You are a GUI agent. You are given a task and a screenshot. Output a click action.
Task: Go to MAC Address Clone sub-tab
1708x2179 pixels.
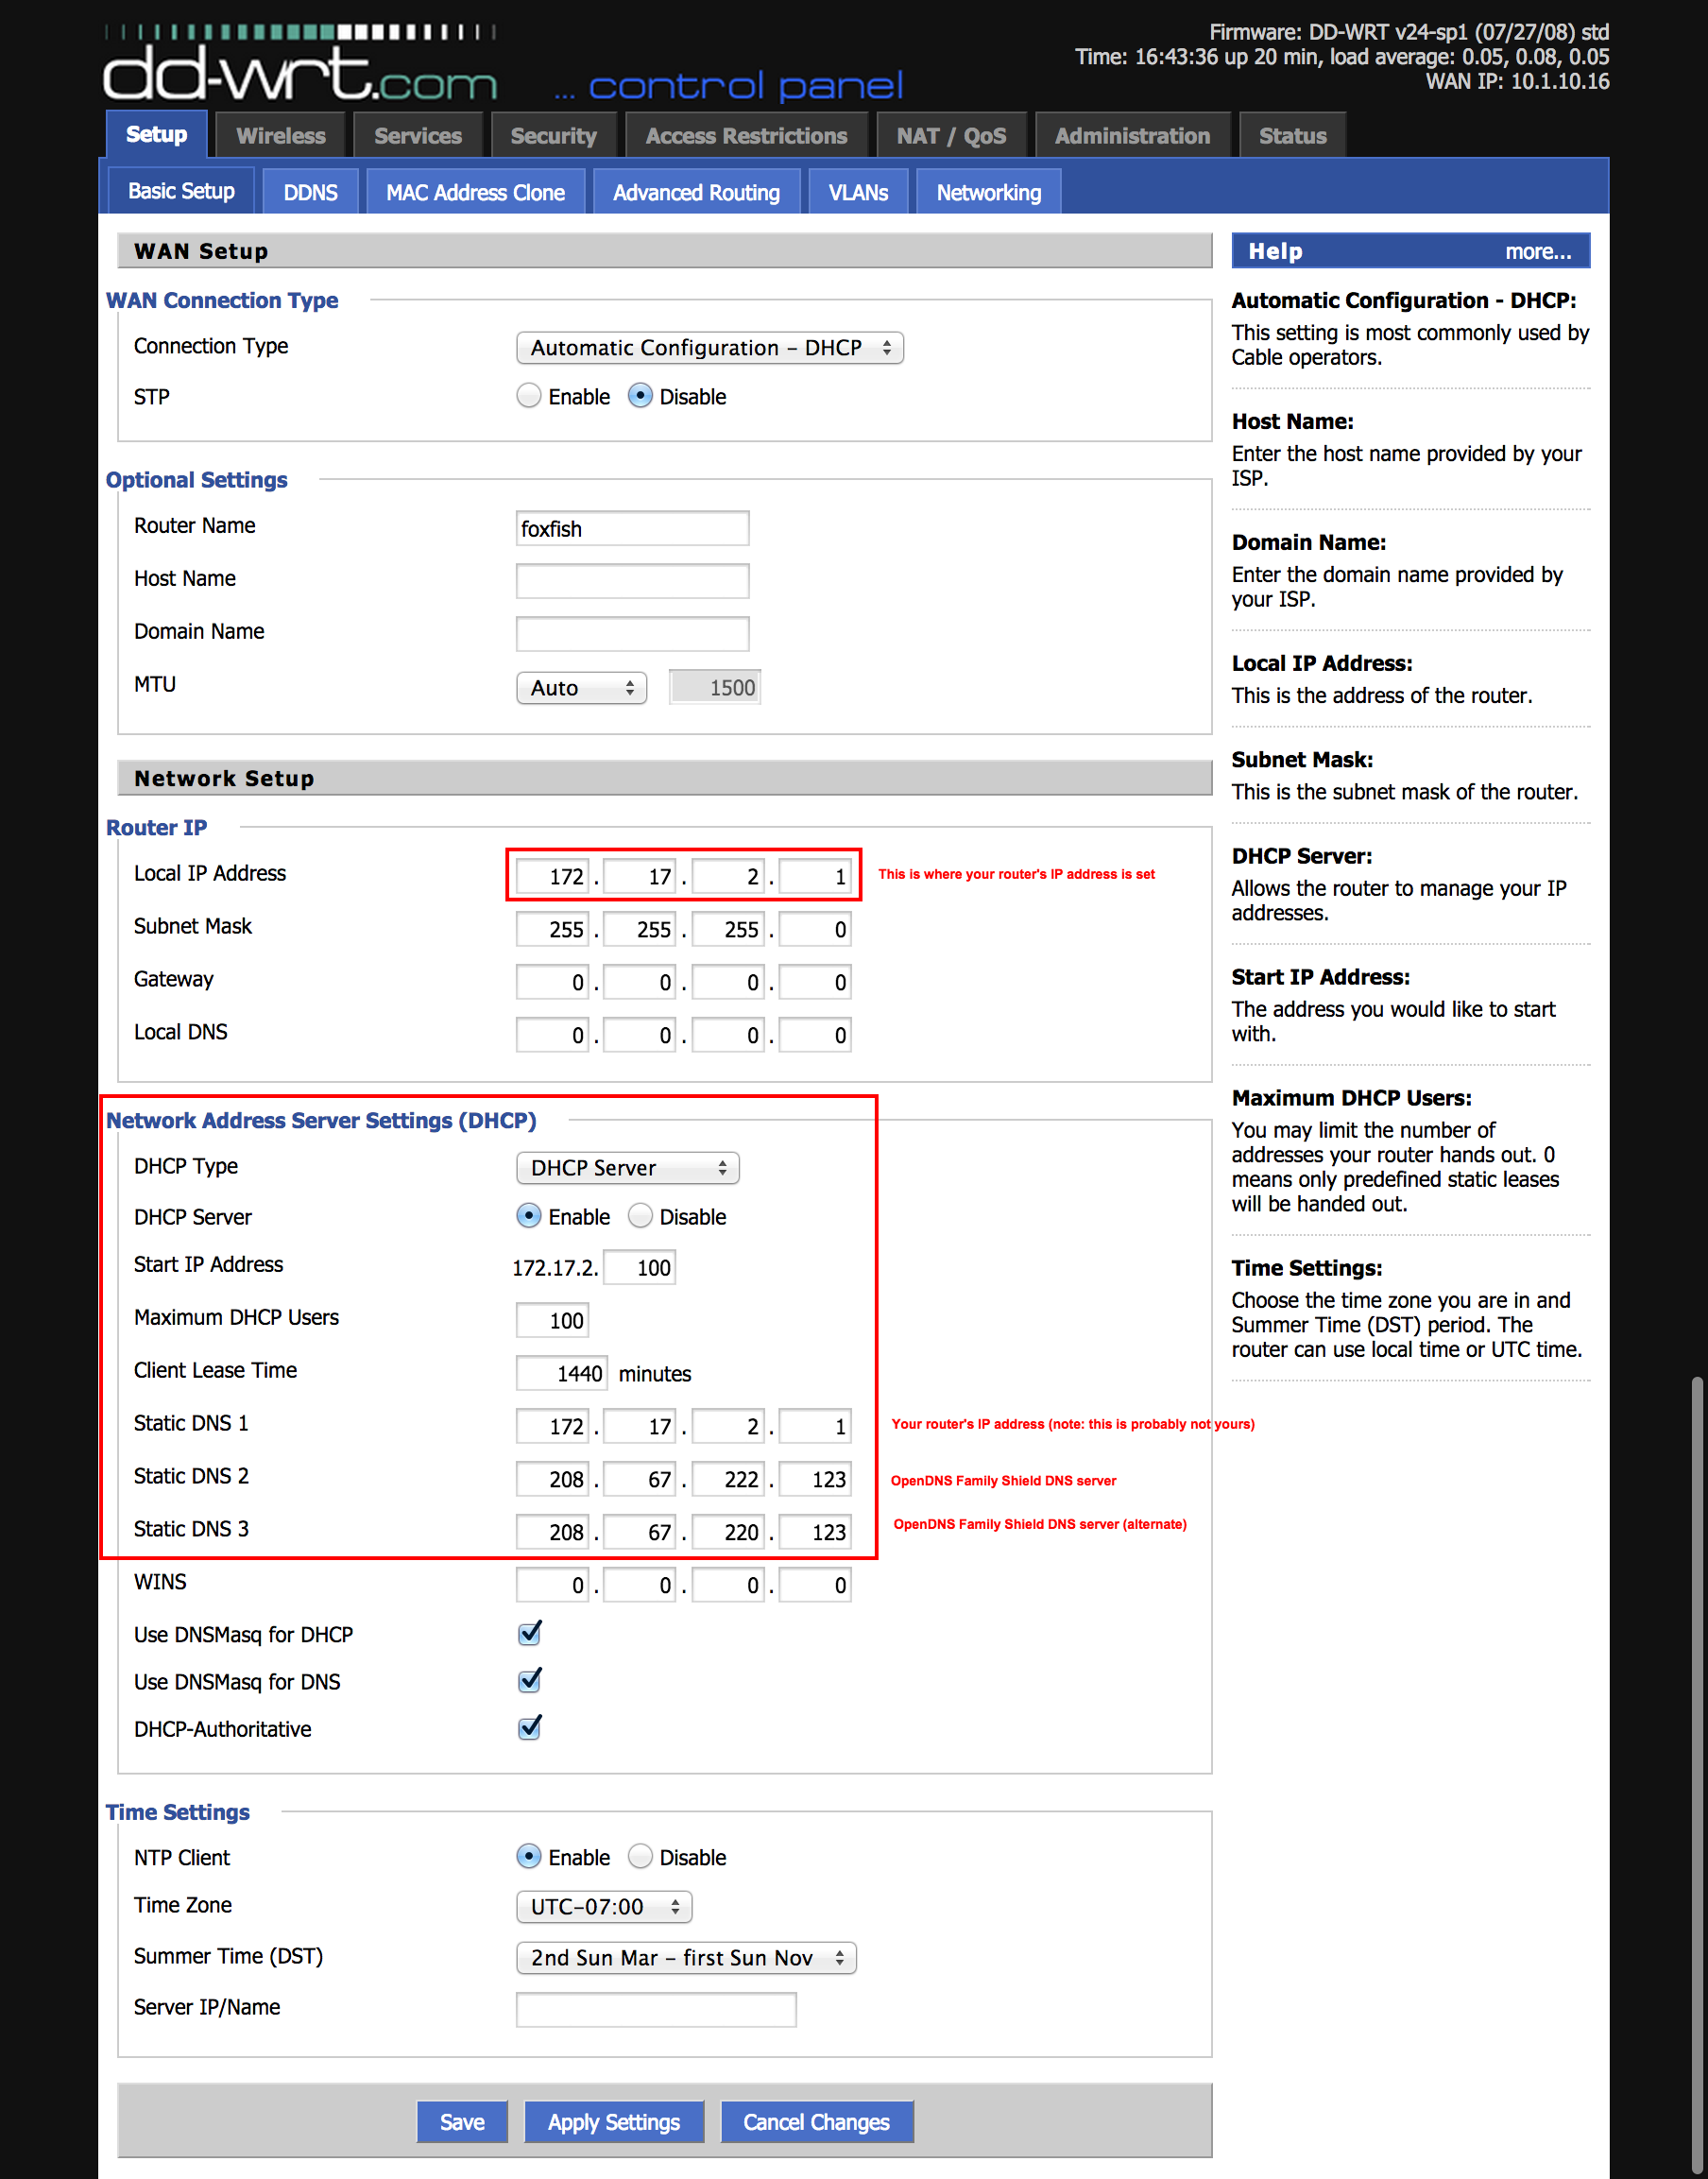(475, 192)
